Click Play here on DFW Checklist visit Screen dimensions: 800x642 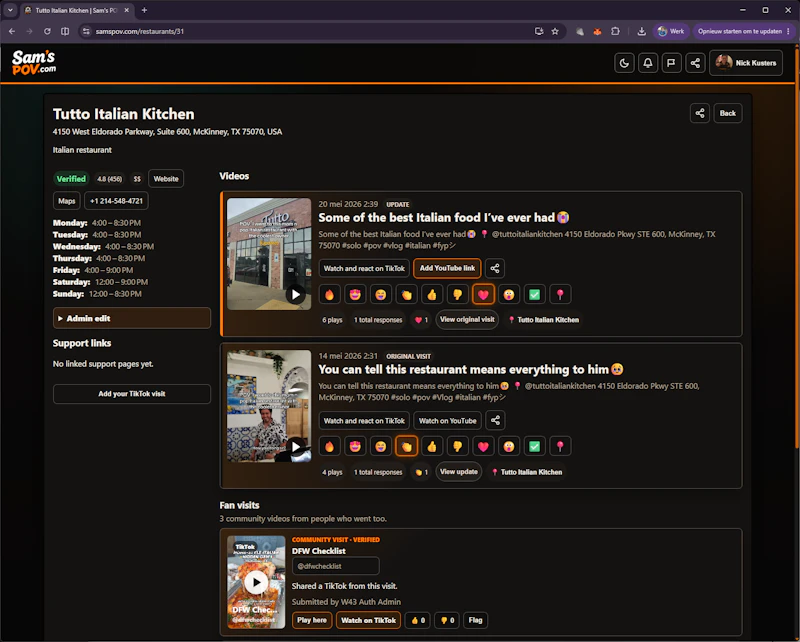(x=312, y=621)
